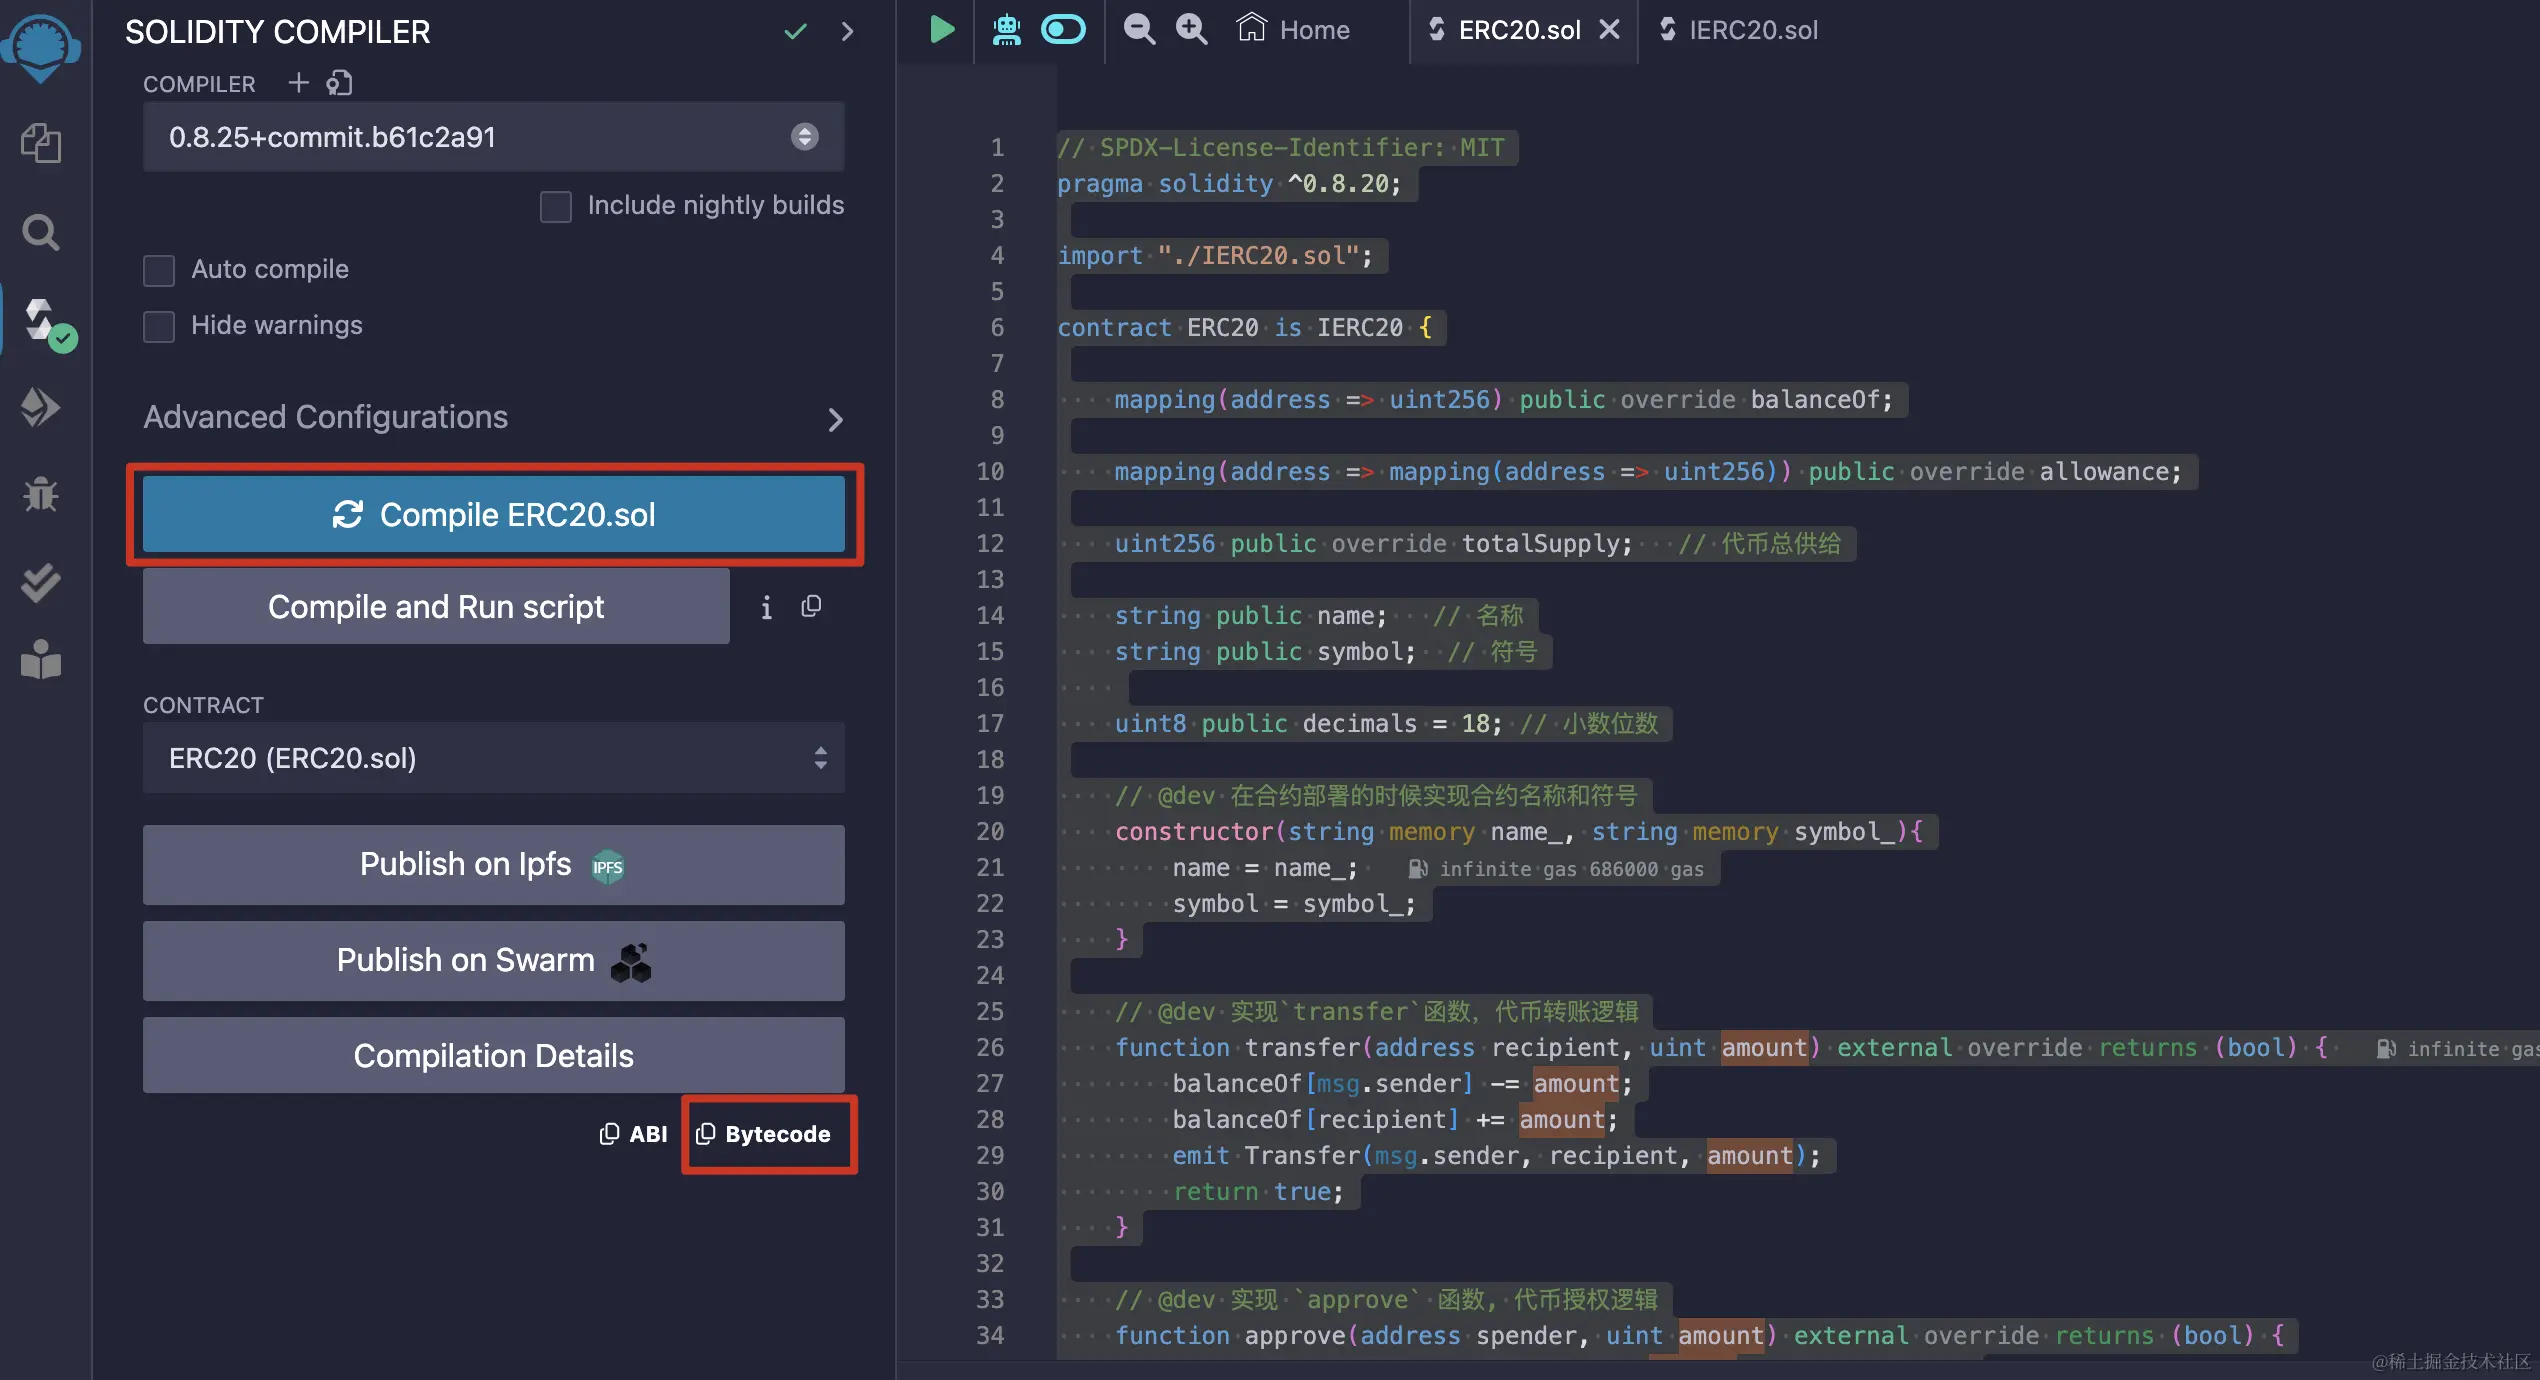
Task: Switch to the Home tab
Action: tap(1294, 30)
